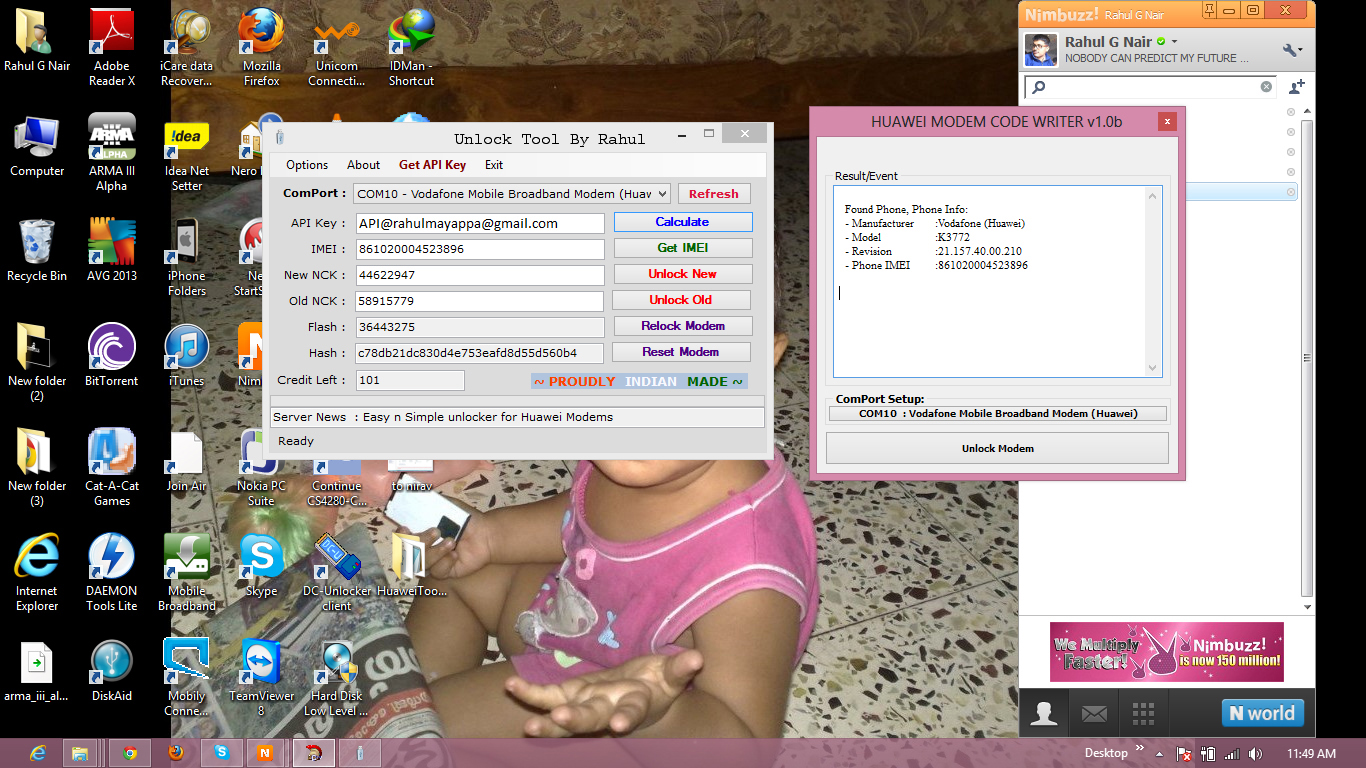Screen dimensions: 1366x768
Task: Click the Hash value field
Action: coord(480,353)
